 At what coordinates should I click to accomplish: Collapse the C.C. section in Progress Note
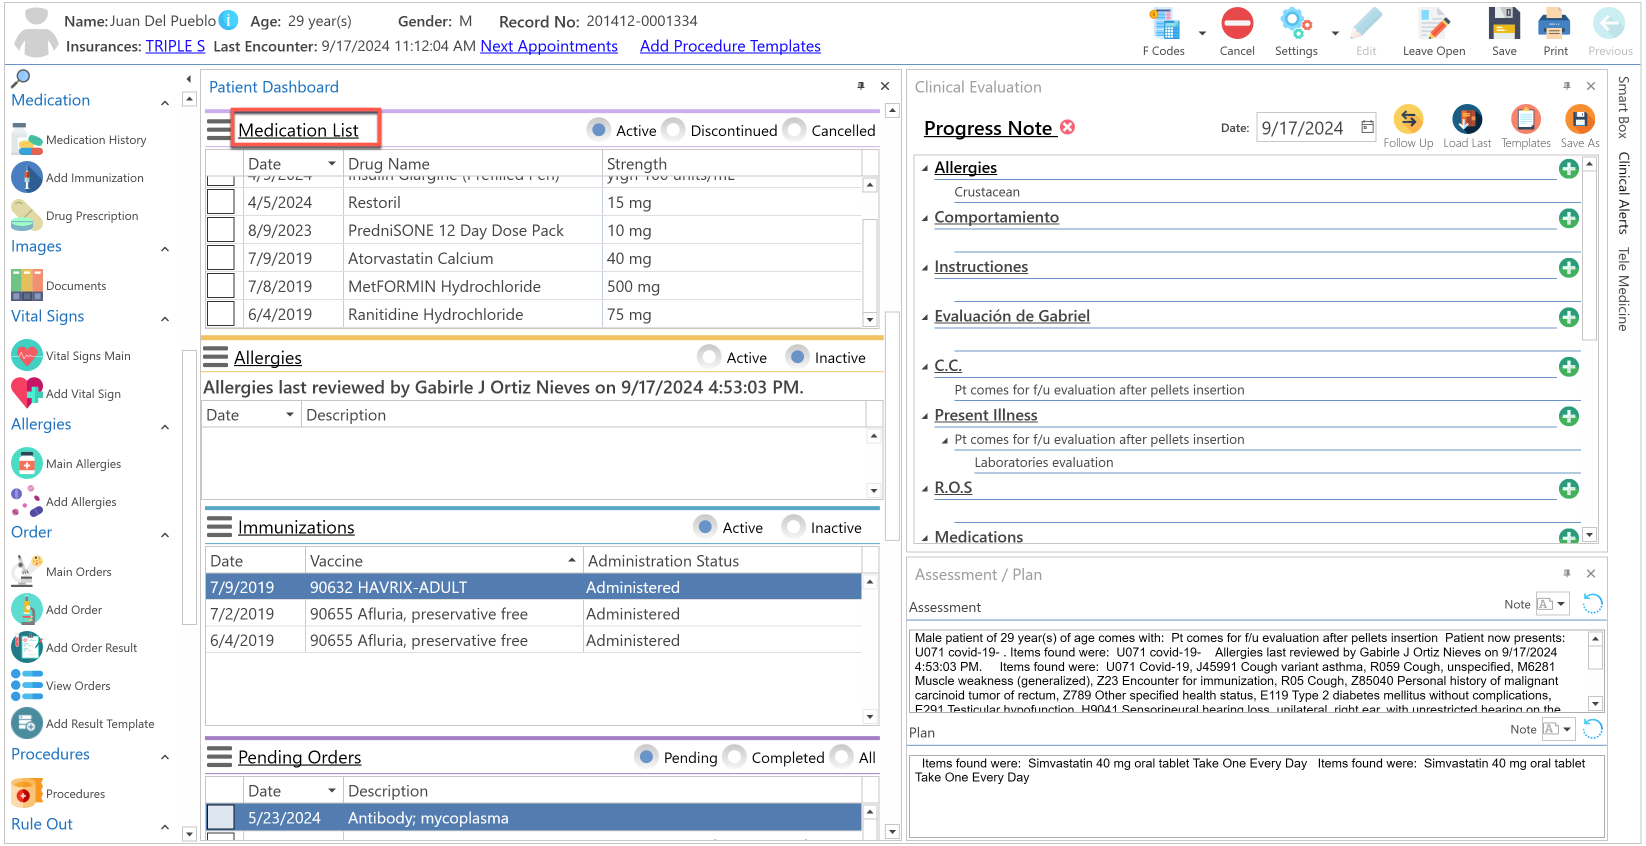925,366
